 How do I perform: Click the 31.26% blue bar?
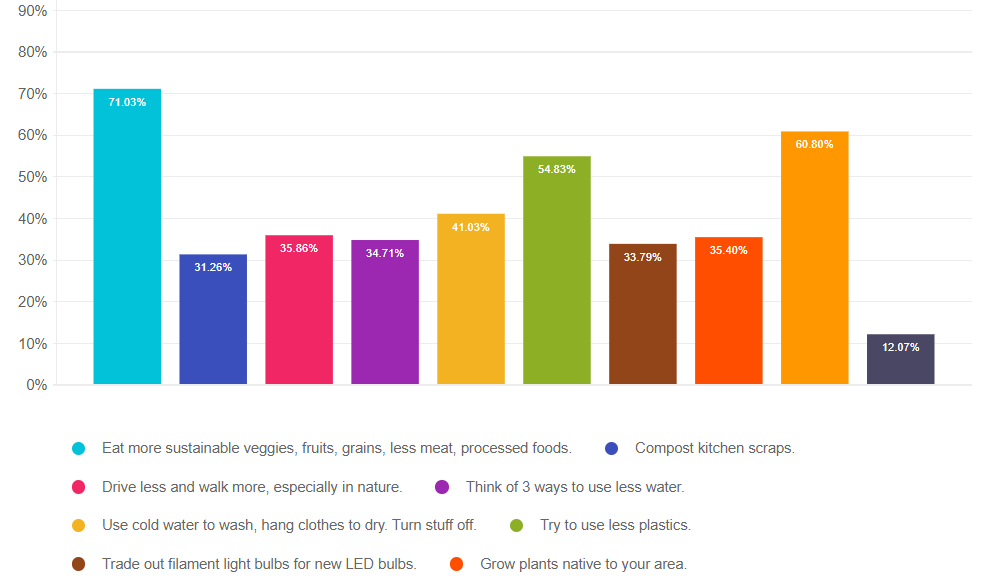[213, 320]
